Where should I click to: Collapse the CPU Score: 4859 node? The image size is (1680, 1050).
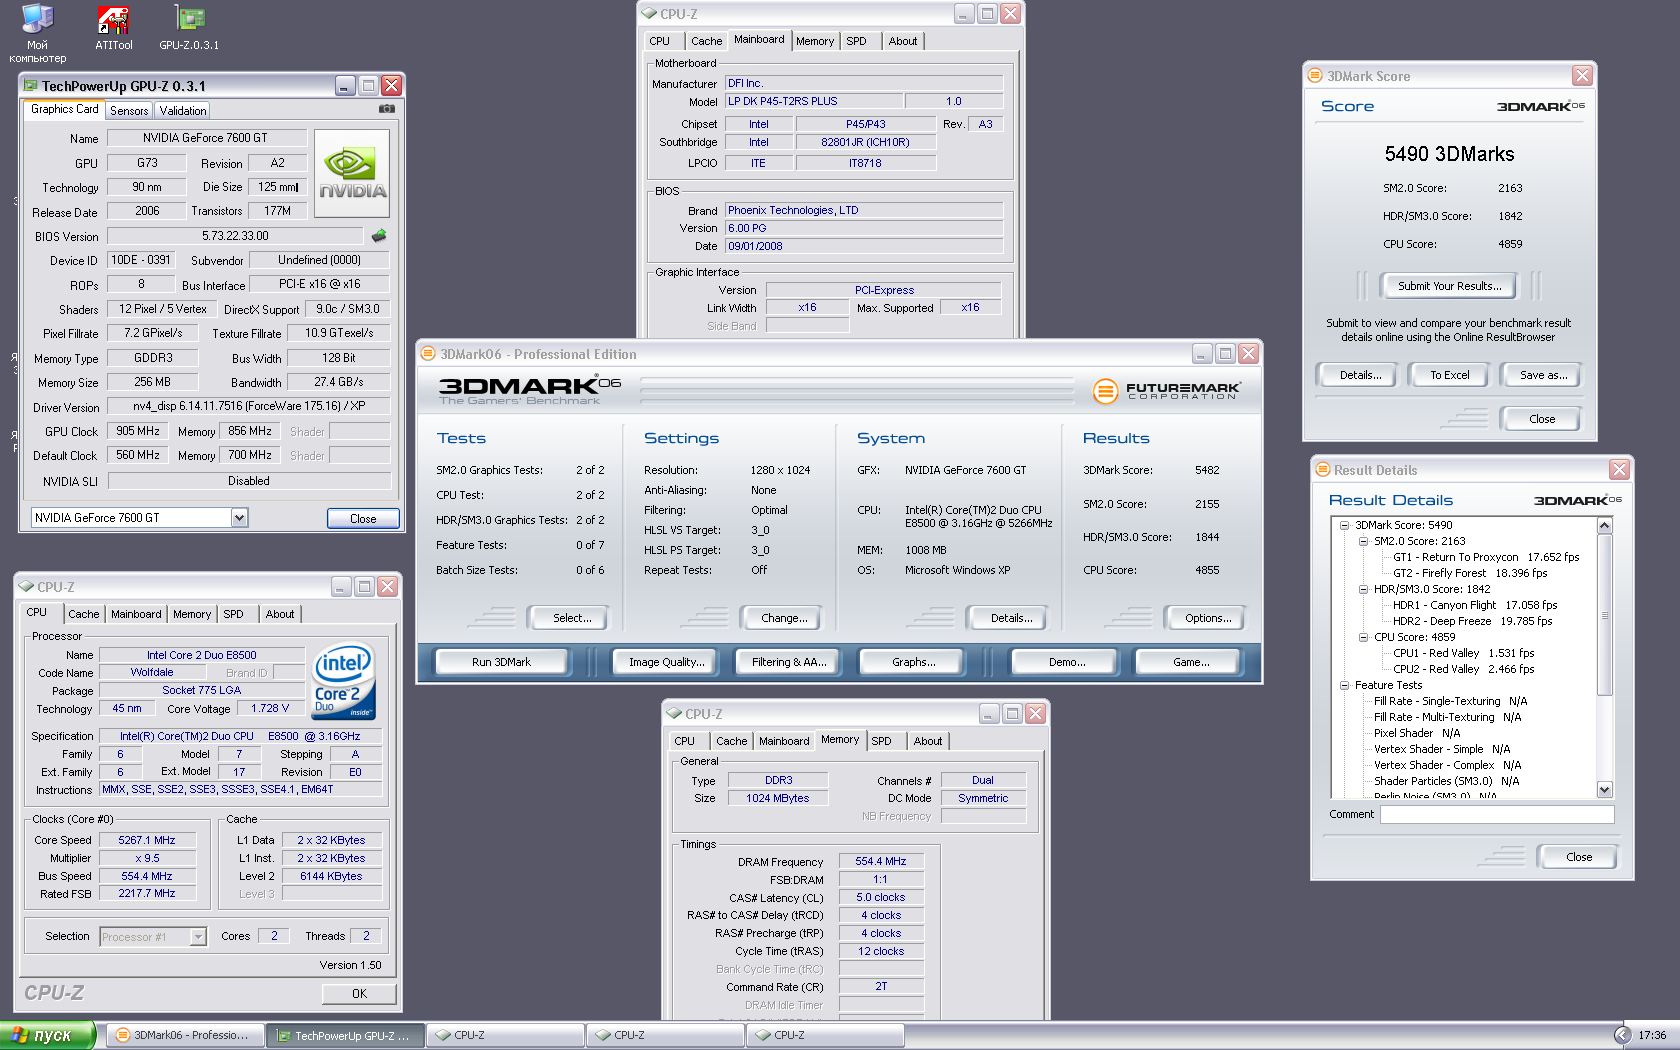pos(1363,637)
